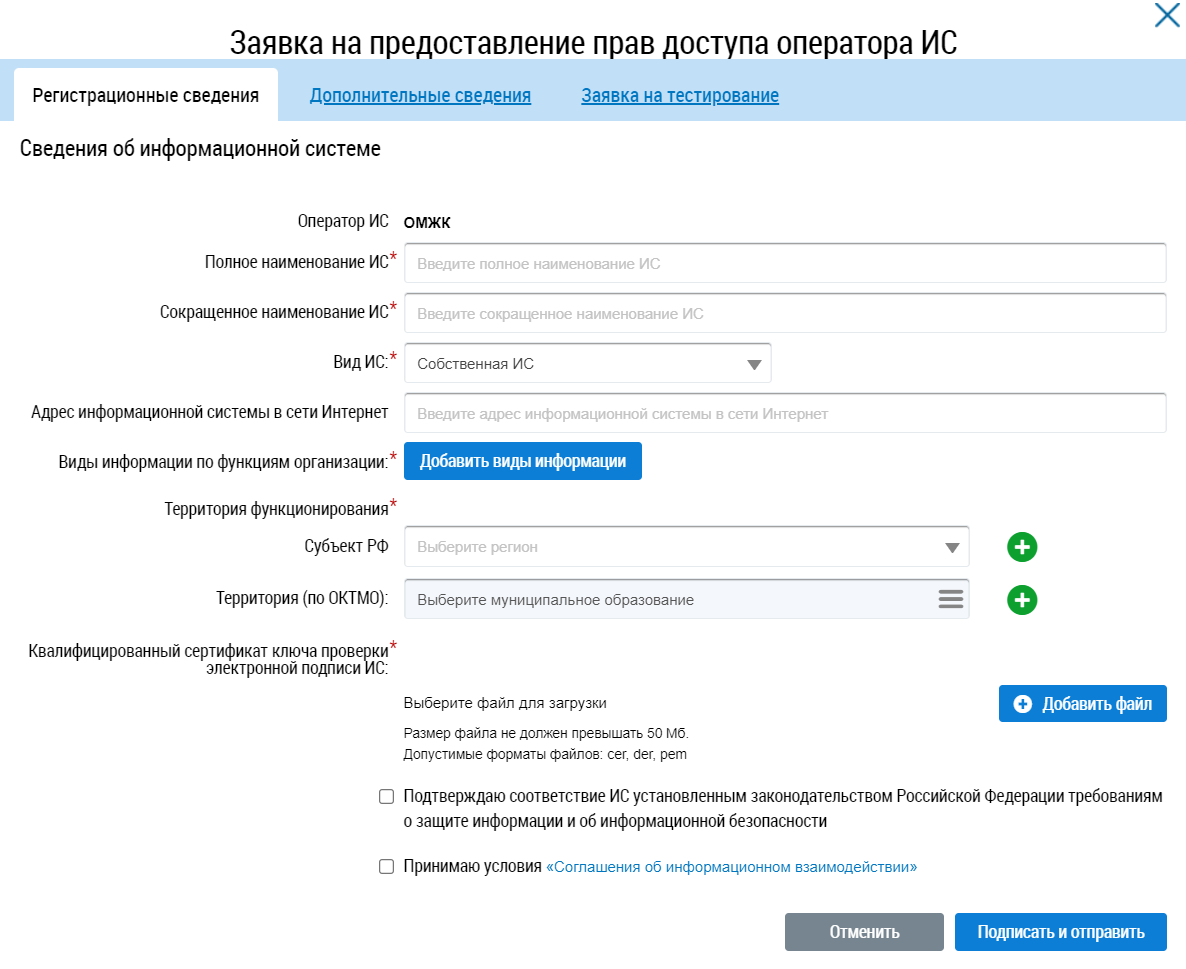Switch to Дополнительные сведения tab
This screenshot has height=969, width=1186.
[420, 96]
